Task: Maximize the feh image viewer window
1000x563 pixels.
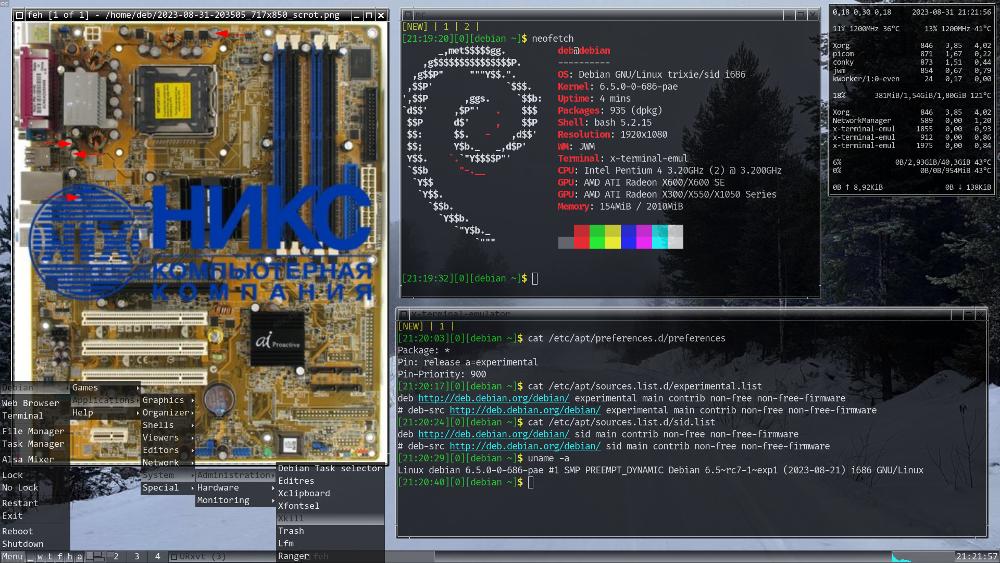Action: pyautogui.click(x=369, y=15)
